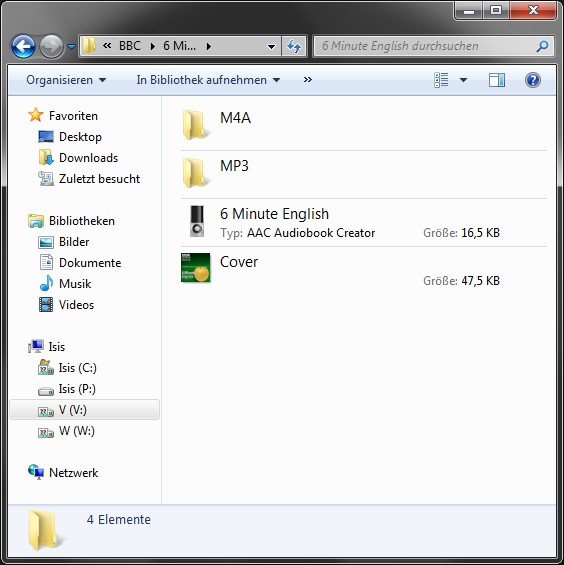Screen dimensions: 564x565
Task: Open the Musik library
Action: (x=75, y=284)
